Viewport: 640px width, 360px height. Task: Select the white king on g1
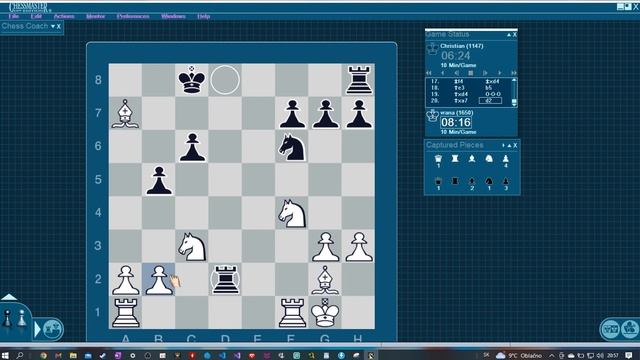point(325,313)
